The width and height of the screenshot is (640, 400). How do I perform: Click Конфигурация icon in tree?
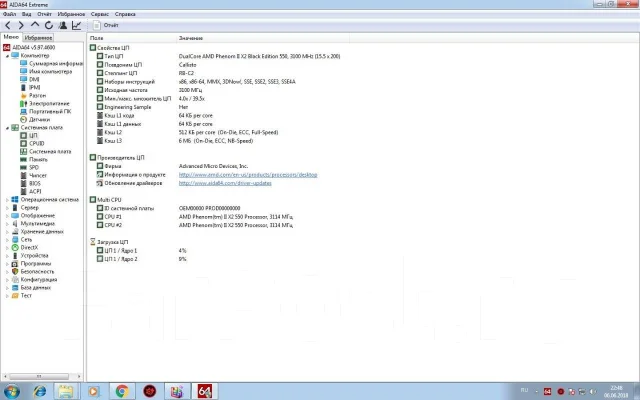point(15,280)
